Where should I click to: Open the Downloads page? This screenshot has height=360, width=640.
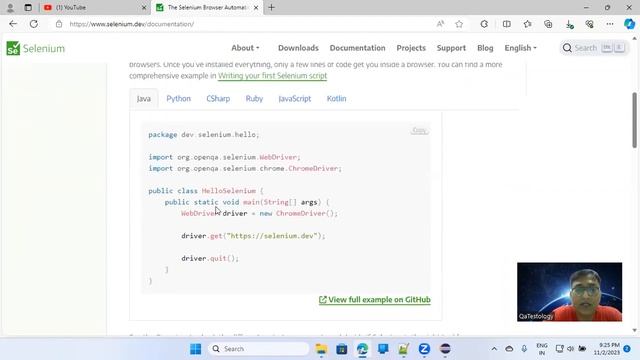tap(298, 48)
